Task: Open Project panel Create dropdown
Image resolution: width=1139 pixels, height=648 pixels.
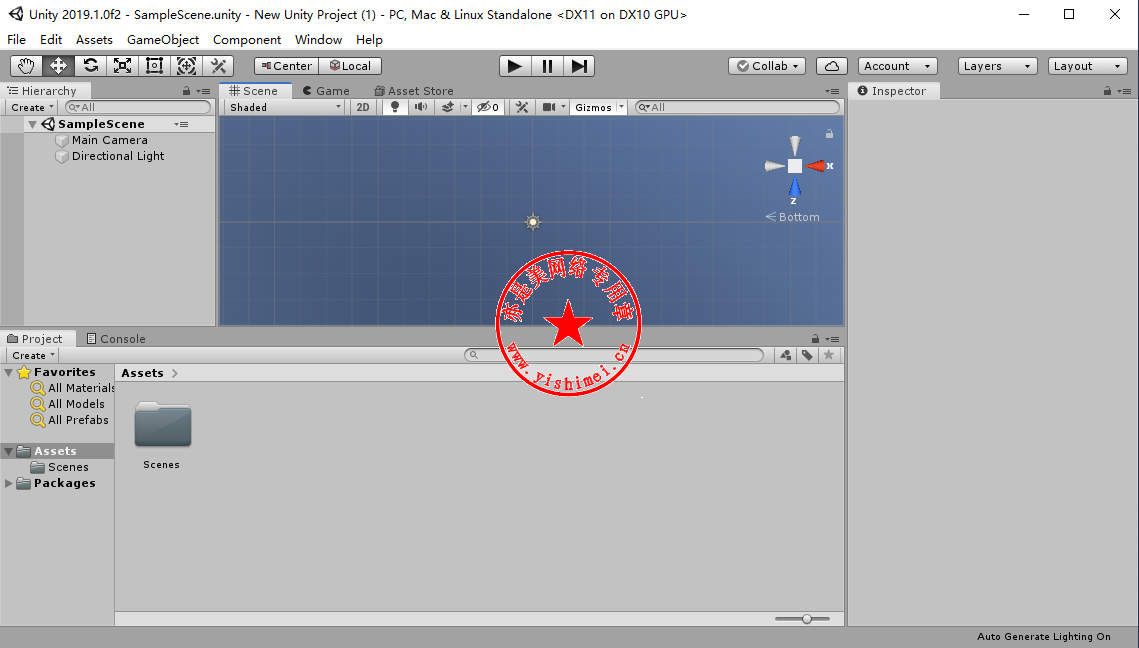Action: (x=33, y=355)
